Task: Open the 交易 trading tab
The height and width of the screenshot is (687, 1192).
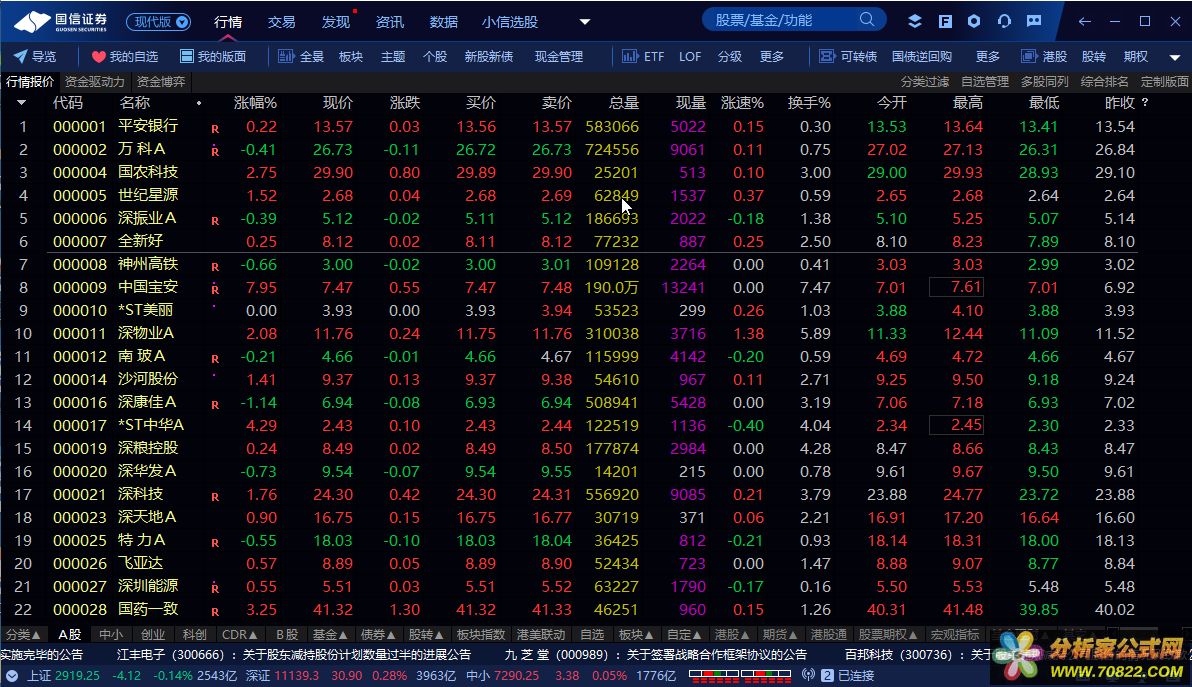Action: 281,22
